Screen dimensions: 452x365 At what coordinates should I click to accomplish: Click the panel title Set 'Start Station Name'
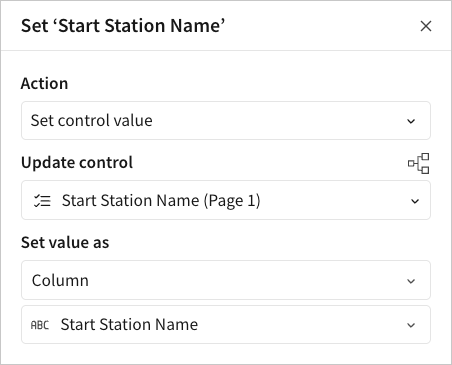(123, 26)
